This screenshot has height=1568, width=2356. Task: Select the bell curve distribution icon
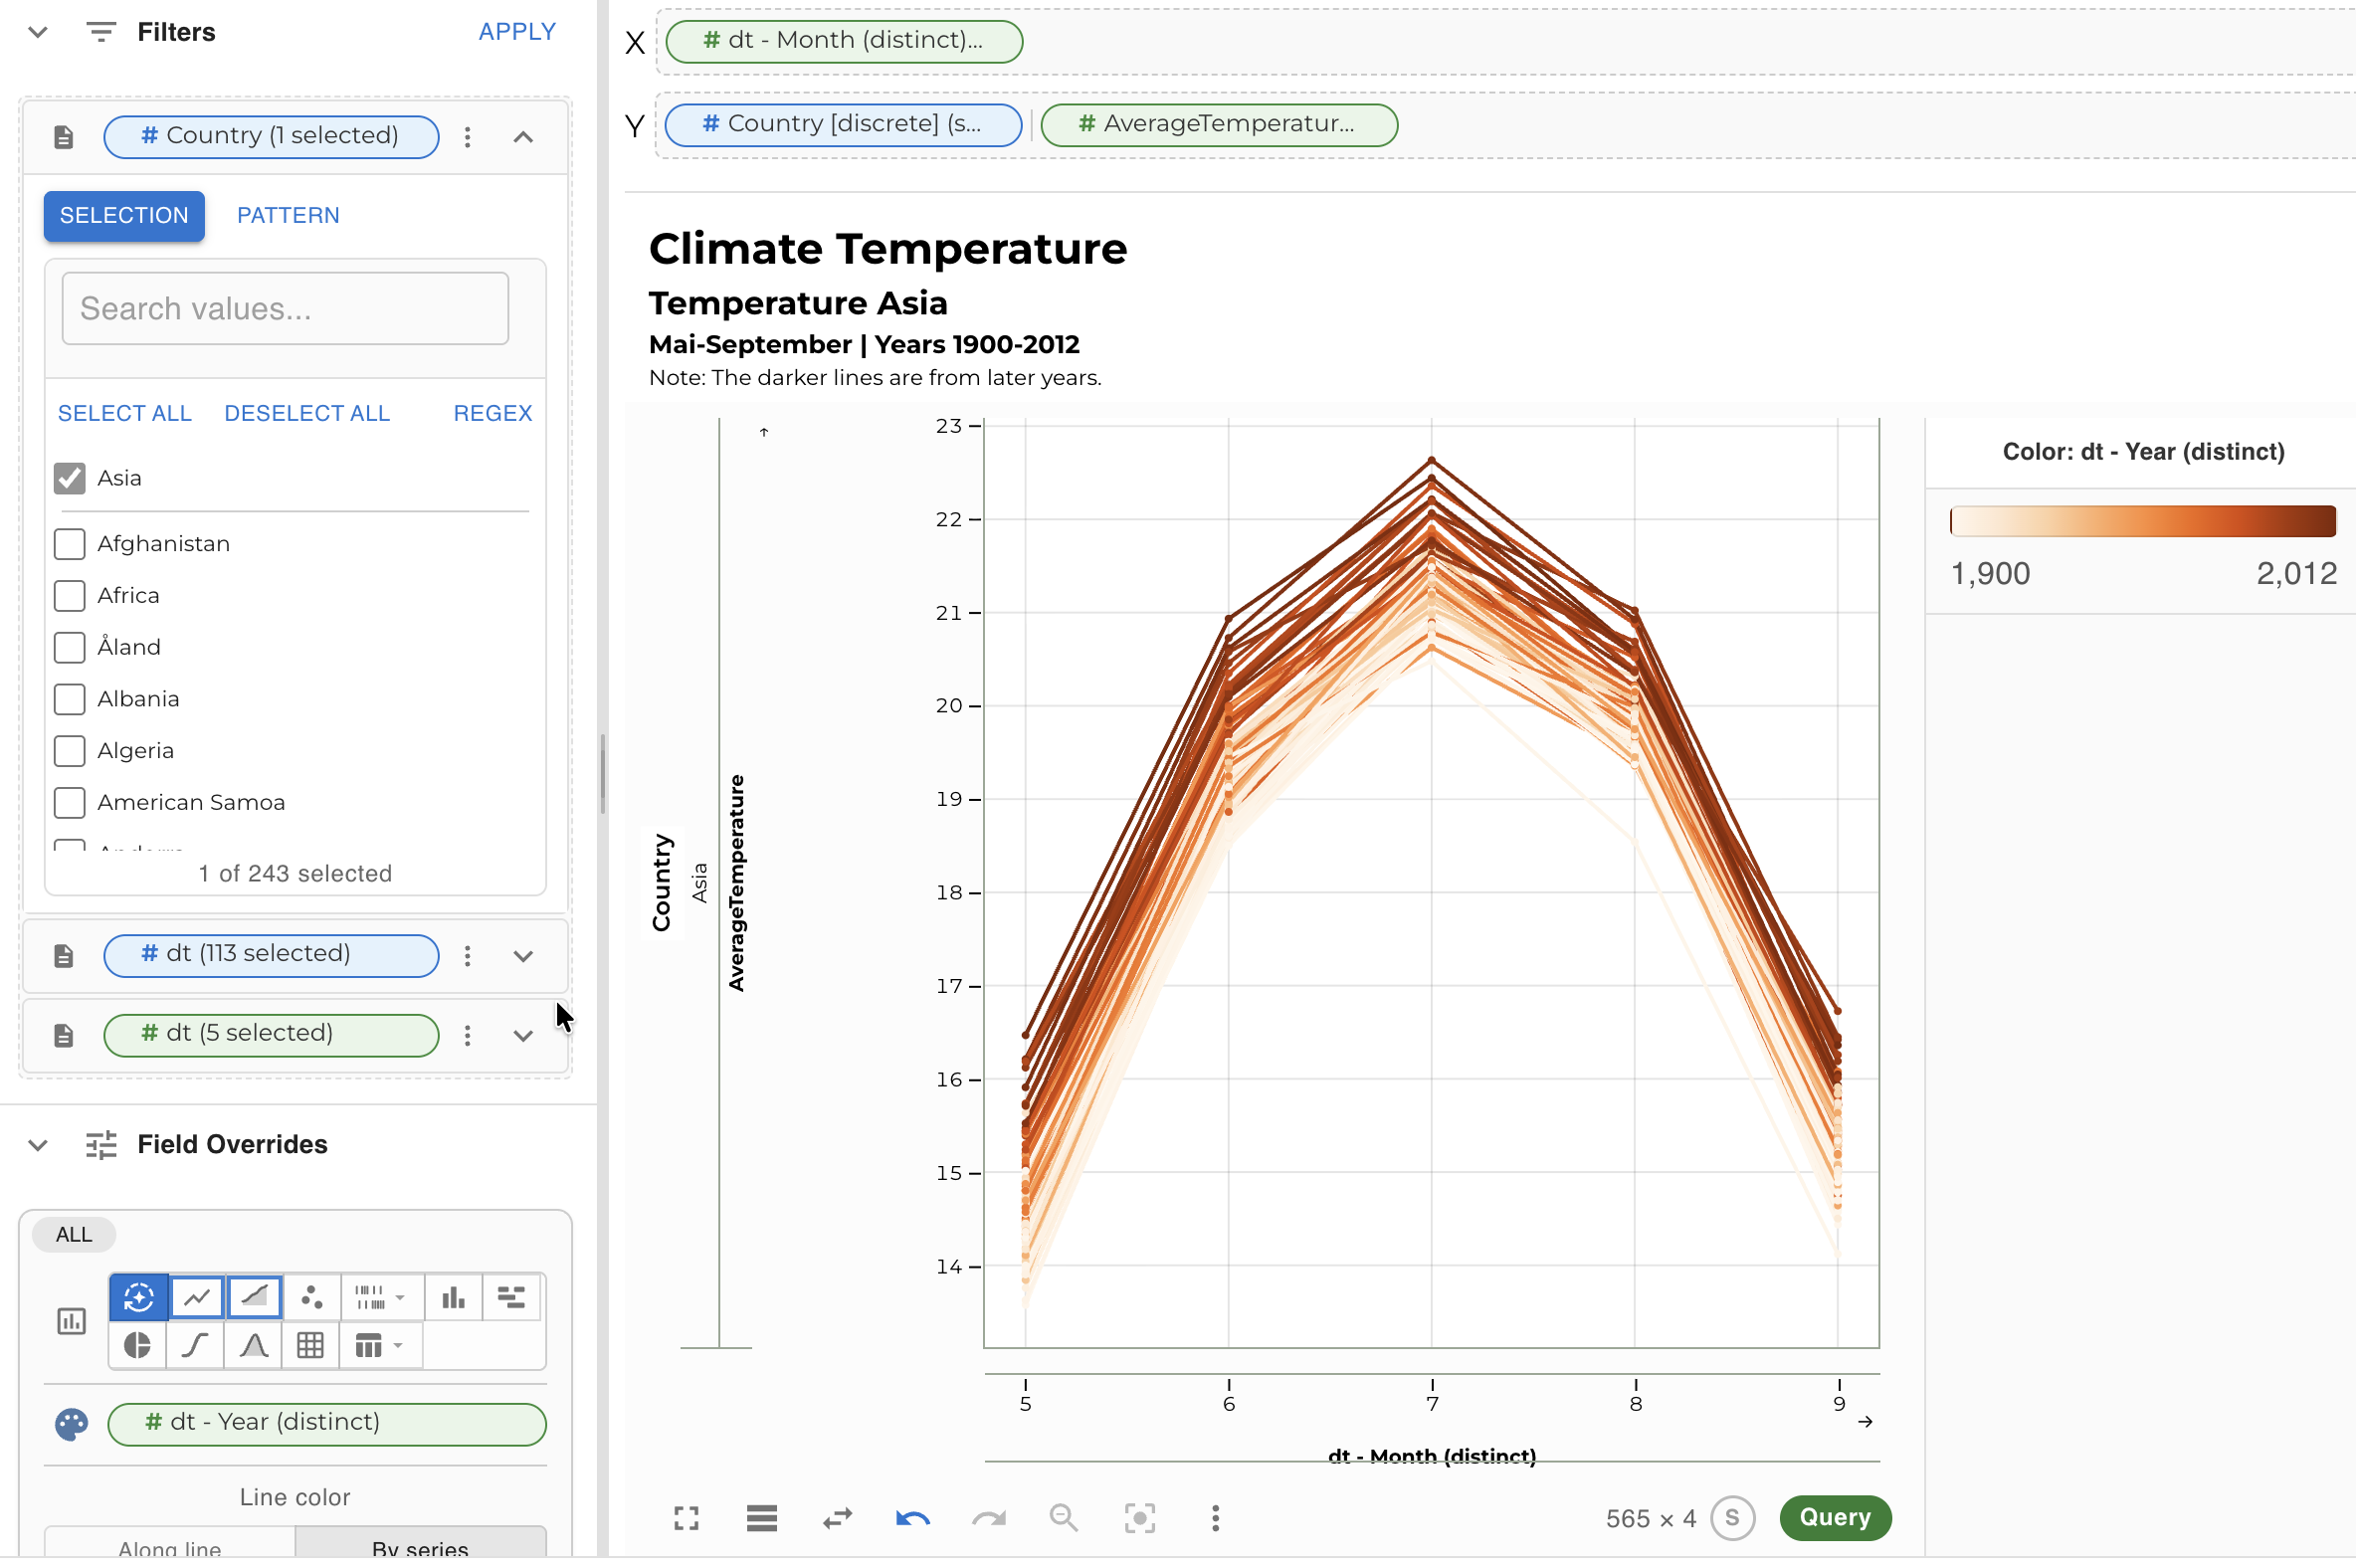254,1346
